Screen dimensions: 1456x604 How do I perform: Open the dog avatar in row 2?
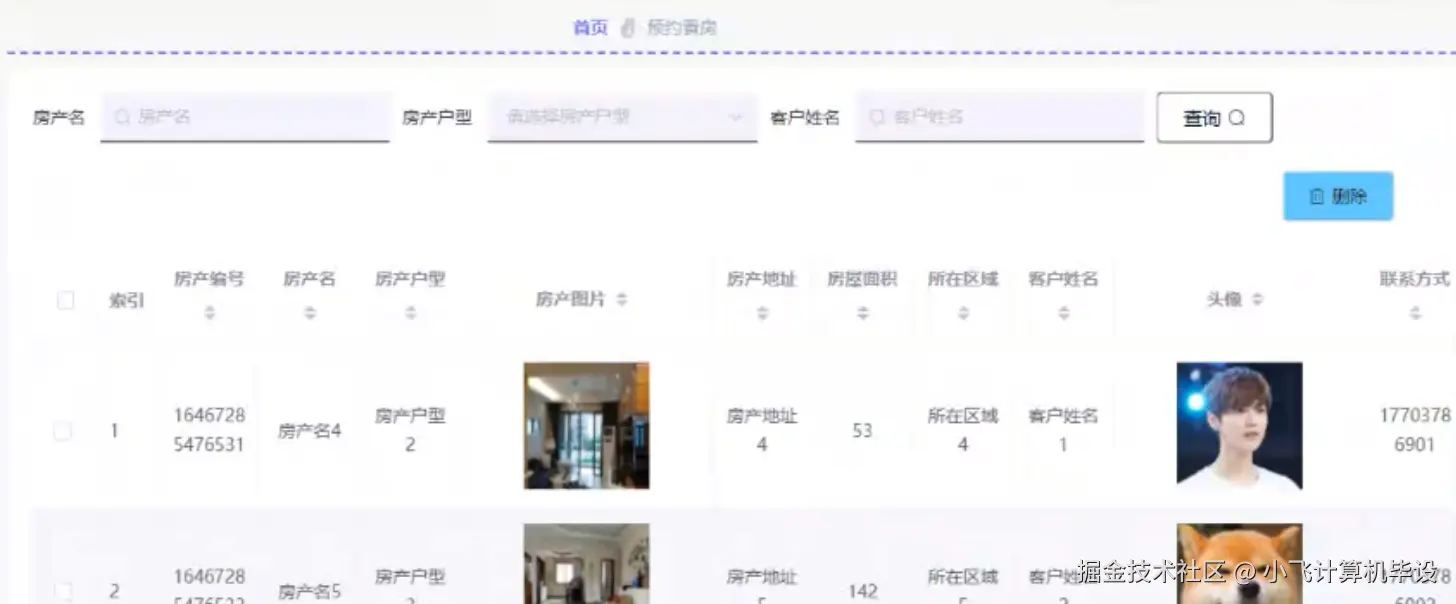(x=1239, y=563)
